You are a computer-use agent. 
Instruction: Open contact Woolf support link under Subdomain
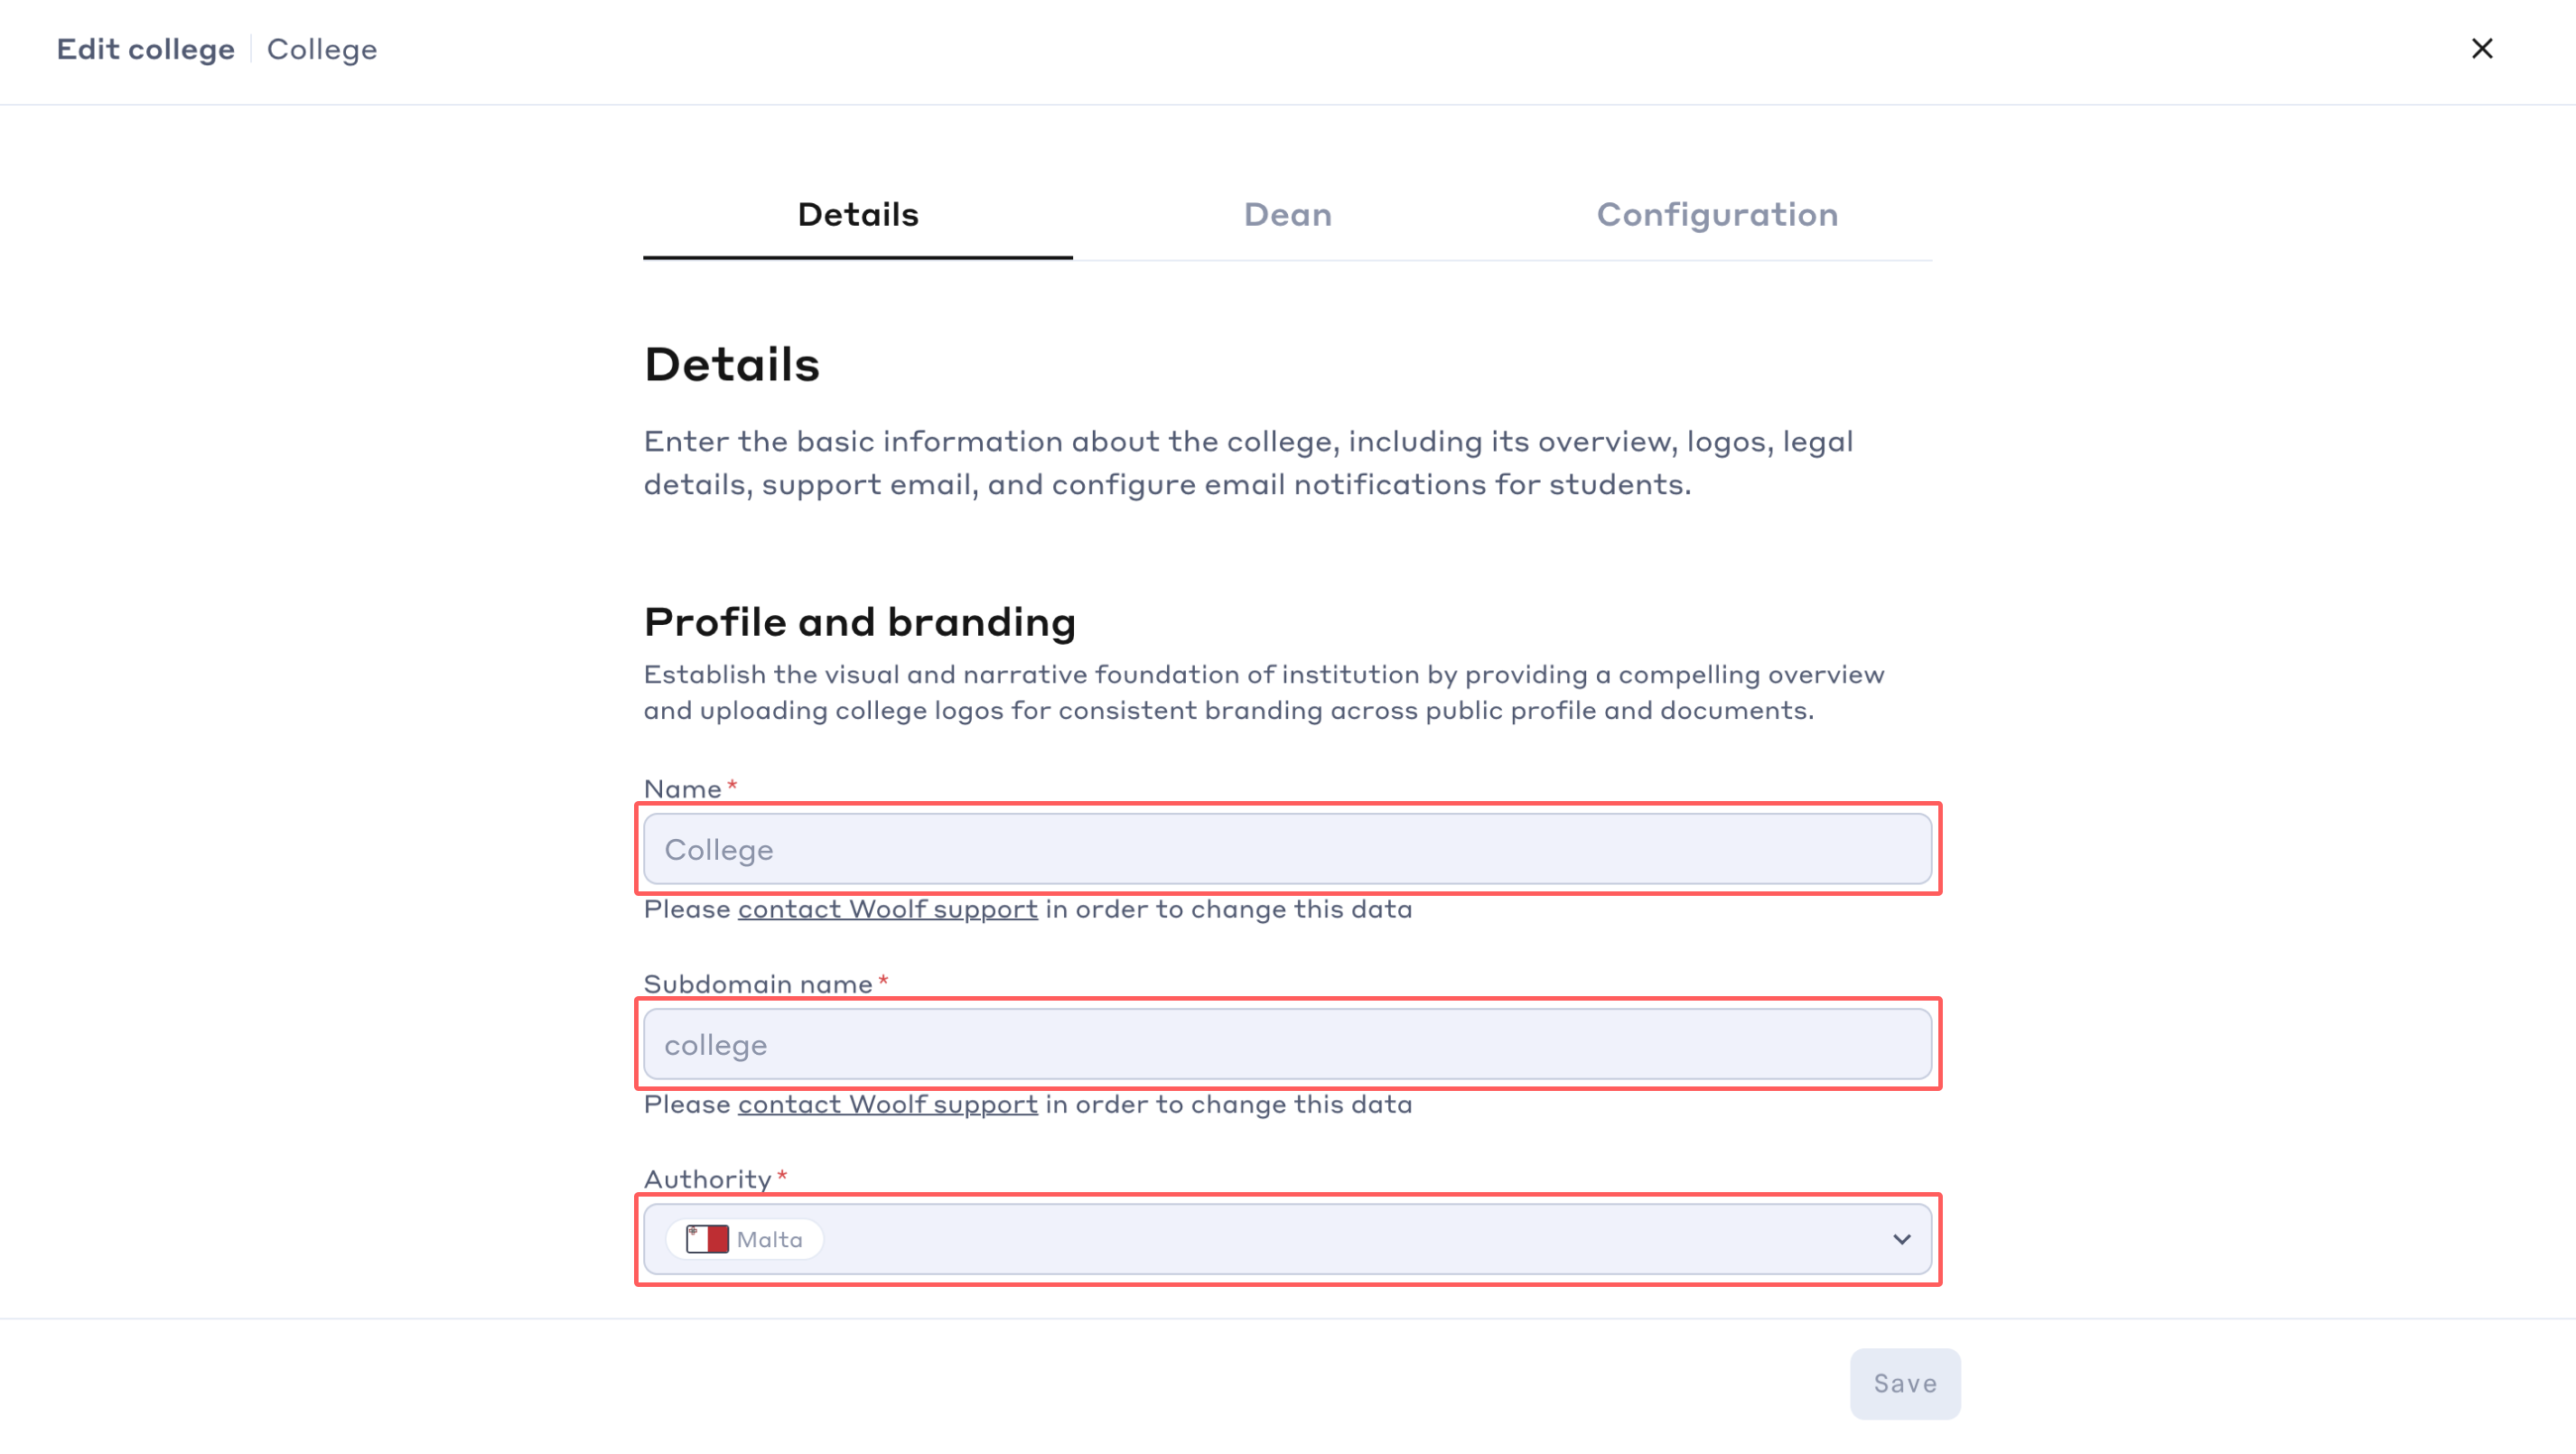(x=888, y=1104)
